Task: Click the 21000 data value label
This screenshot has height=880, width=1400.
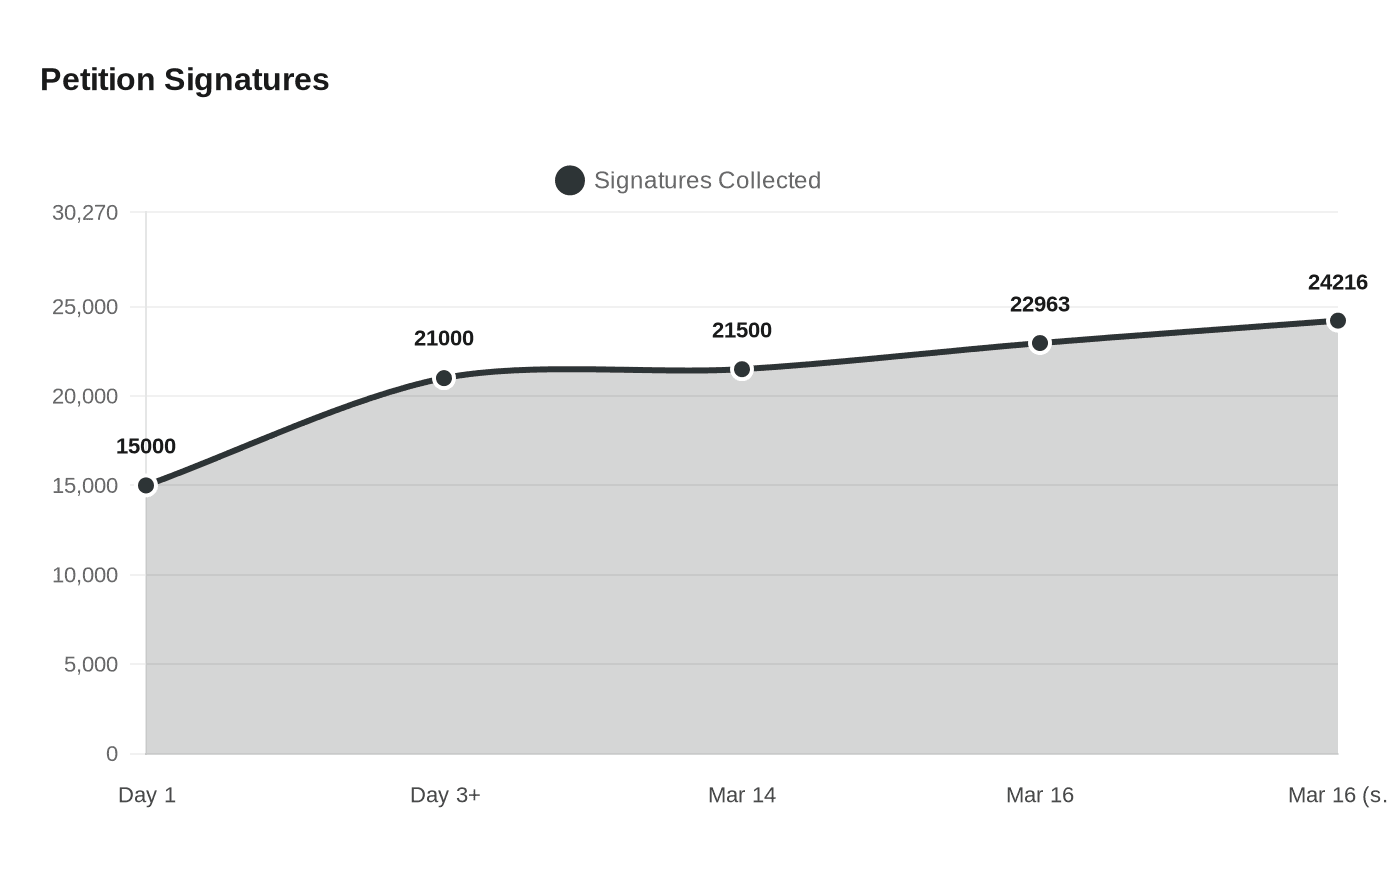Action: [444, 339]
